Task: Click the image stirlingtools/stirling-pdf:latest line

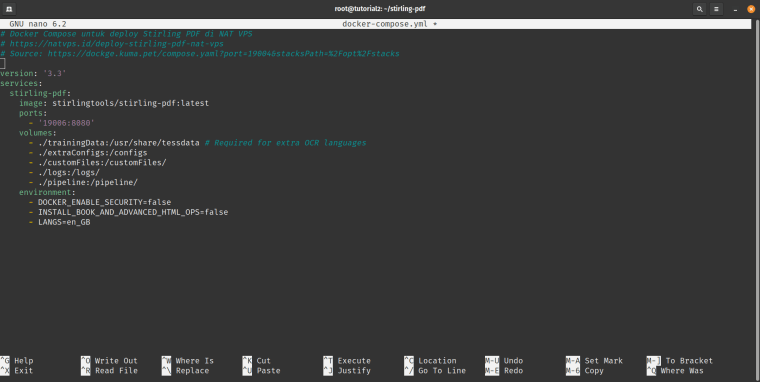Action: click(114, 103)
